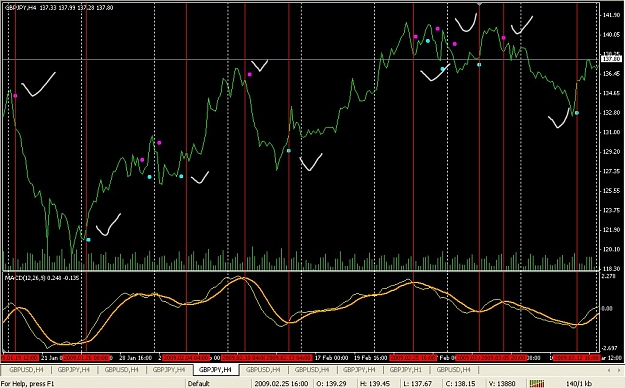Screen dimensions: 625x388
Task: Click the 118.30 price scale label
Action: pos(611,268)
